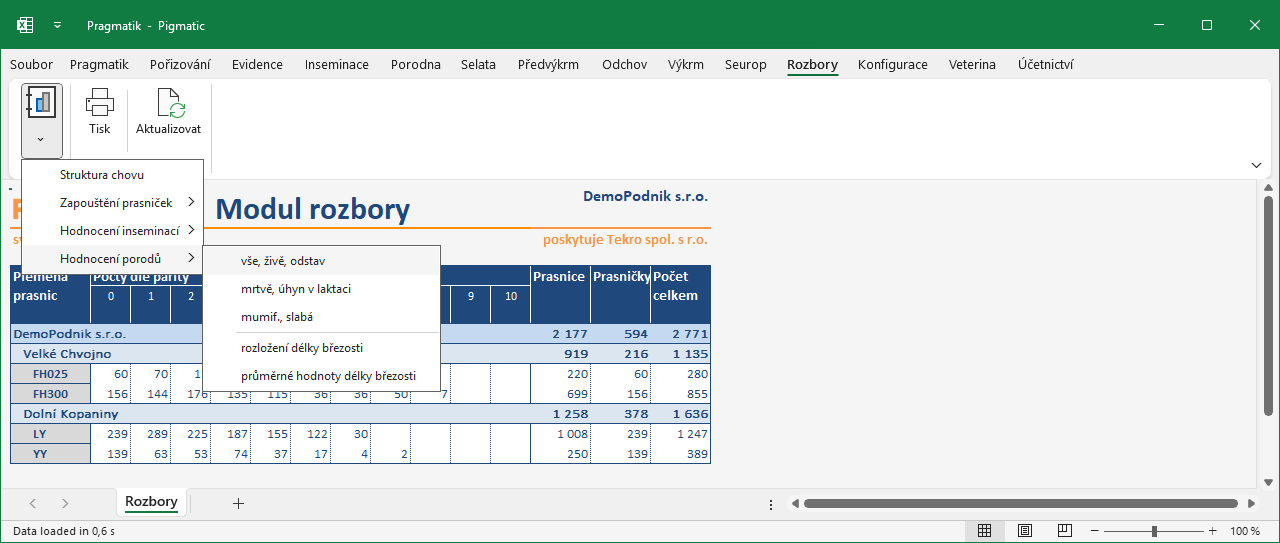The width and height of the screenshot is (1280, 543).
Task: Open the Účetnictví ribbon tab
Action: tap(1046, 65)
